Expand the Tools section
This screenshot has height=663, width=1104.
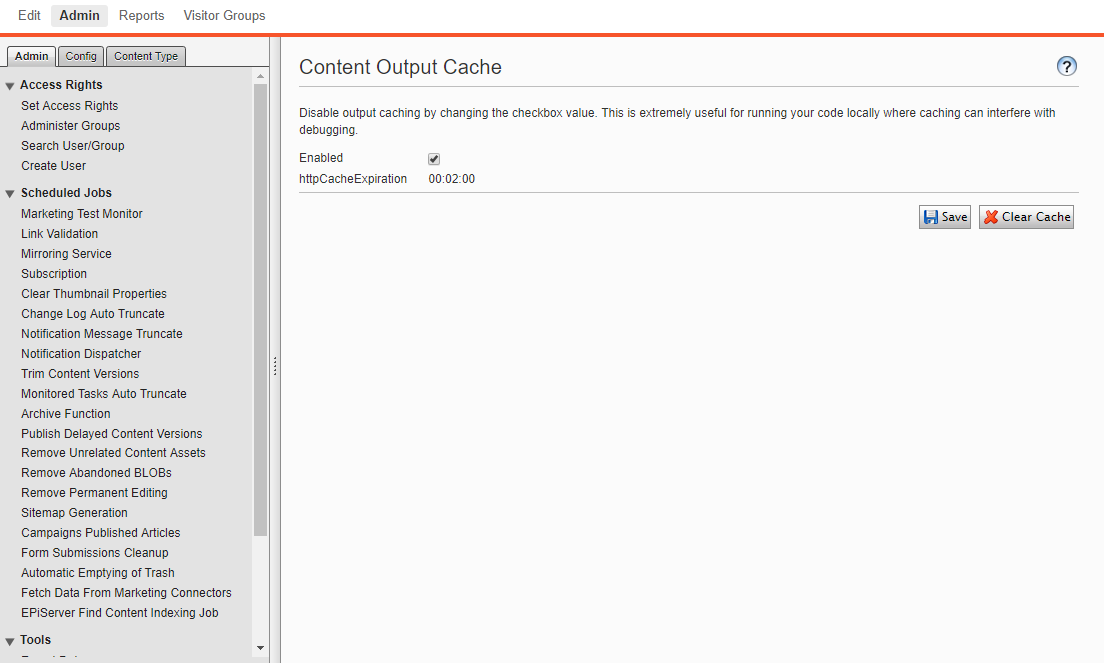pos(10,639)
